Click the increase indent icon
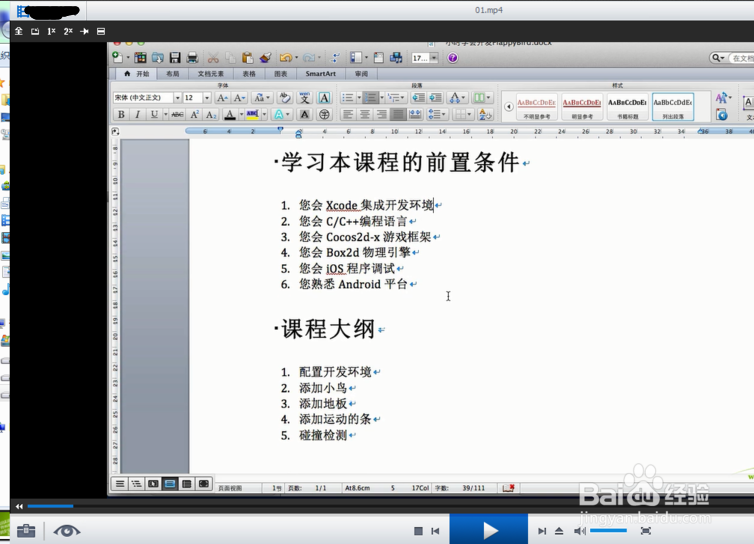 436,98
